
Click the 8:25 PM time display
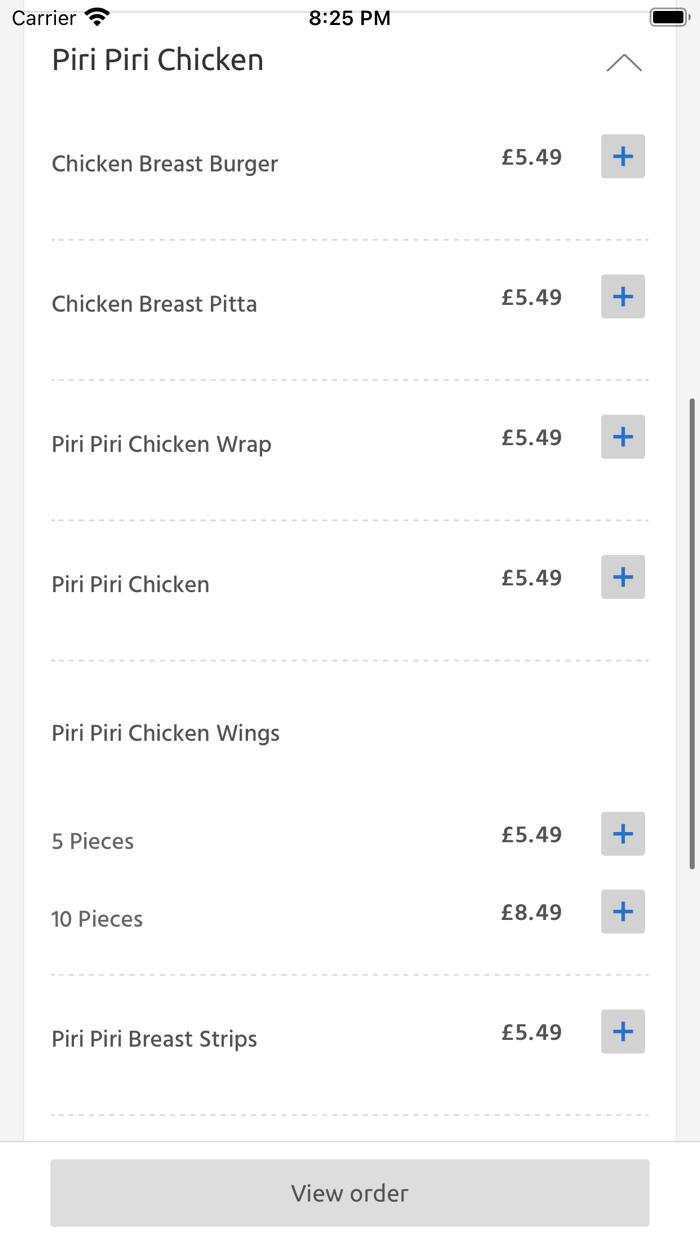tap(349, 15)
